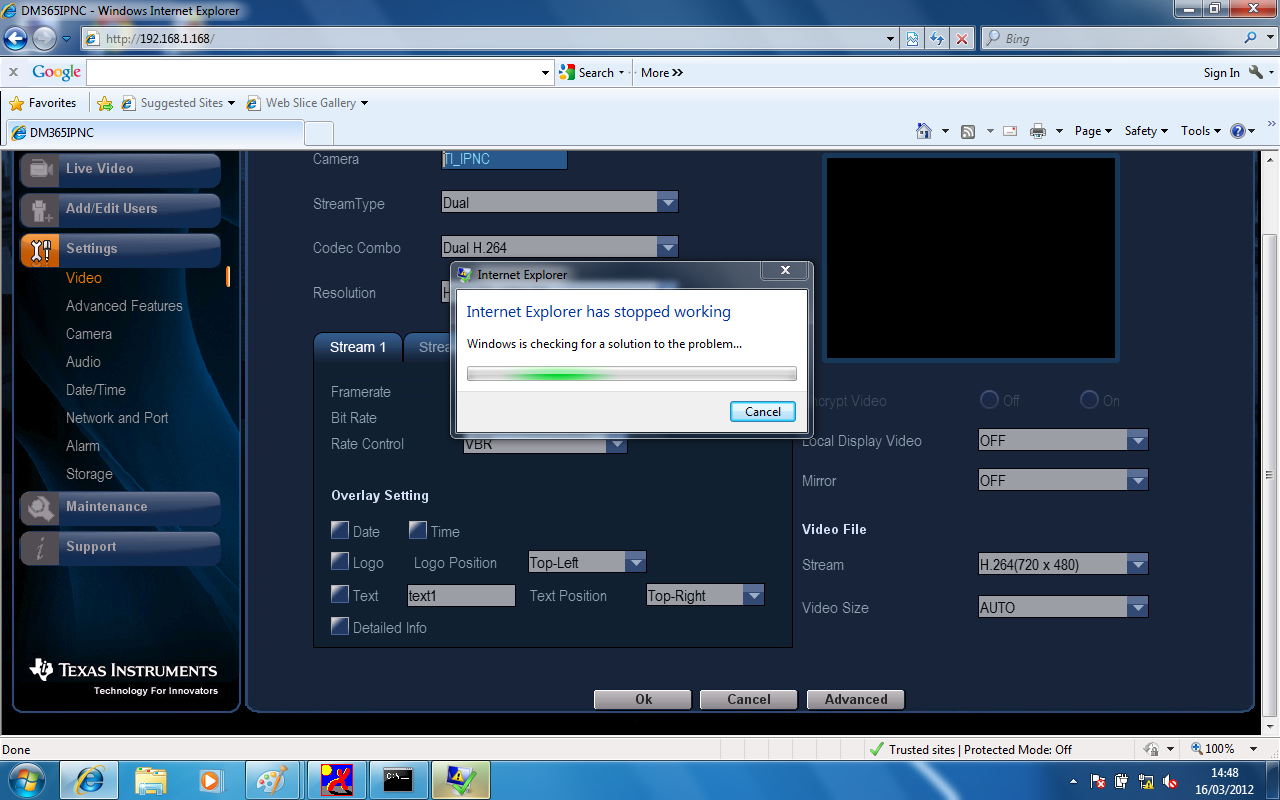Select the Advanced Features settings item
The width and height of the screenshot is (1280, 800).
124,306
